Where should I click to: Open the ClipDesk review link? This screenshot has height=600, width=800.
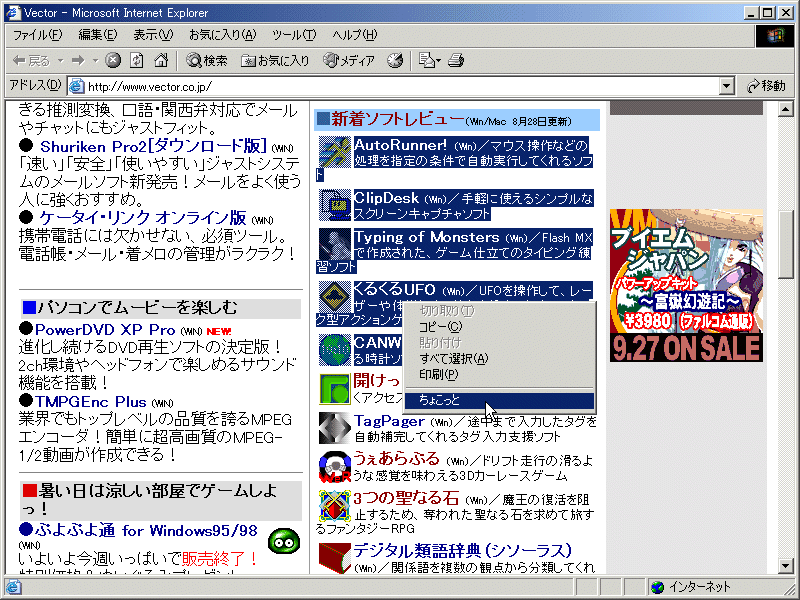point(386,198)
